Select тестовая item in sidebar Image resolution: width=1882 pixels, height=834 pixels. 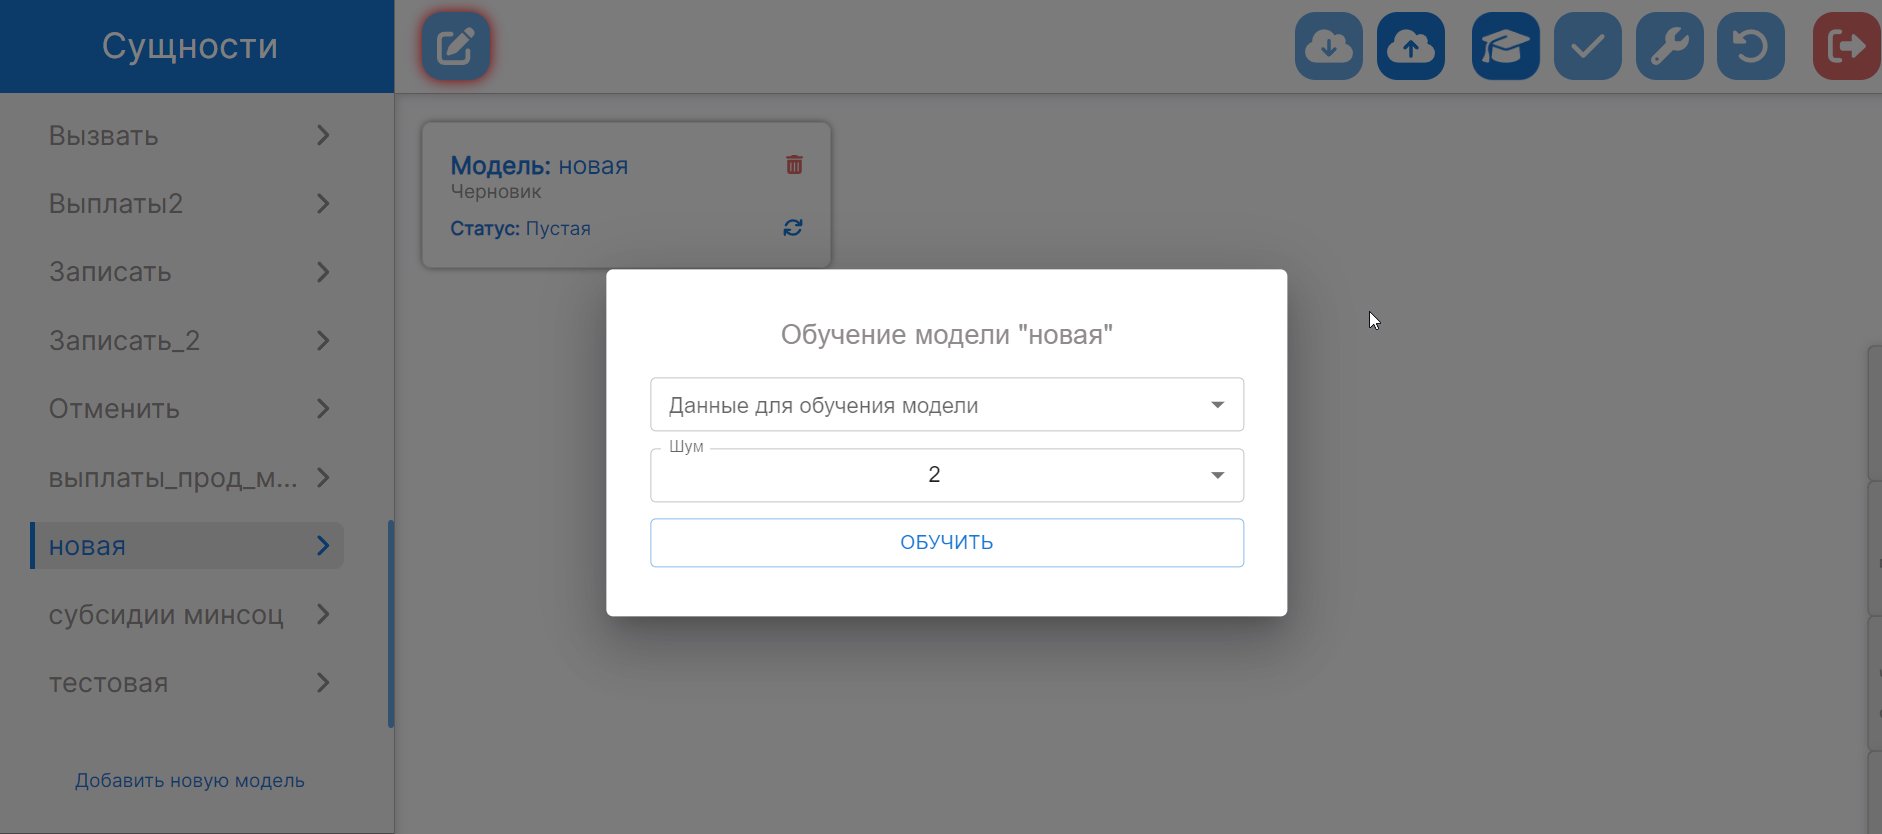coord(108,684)
